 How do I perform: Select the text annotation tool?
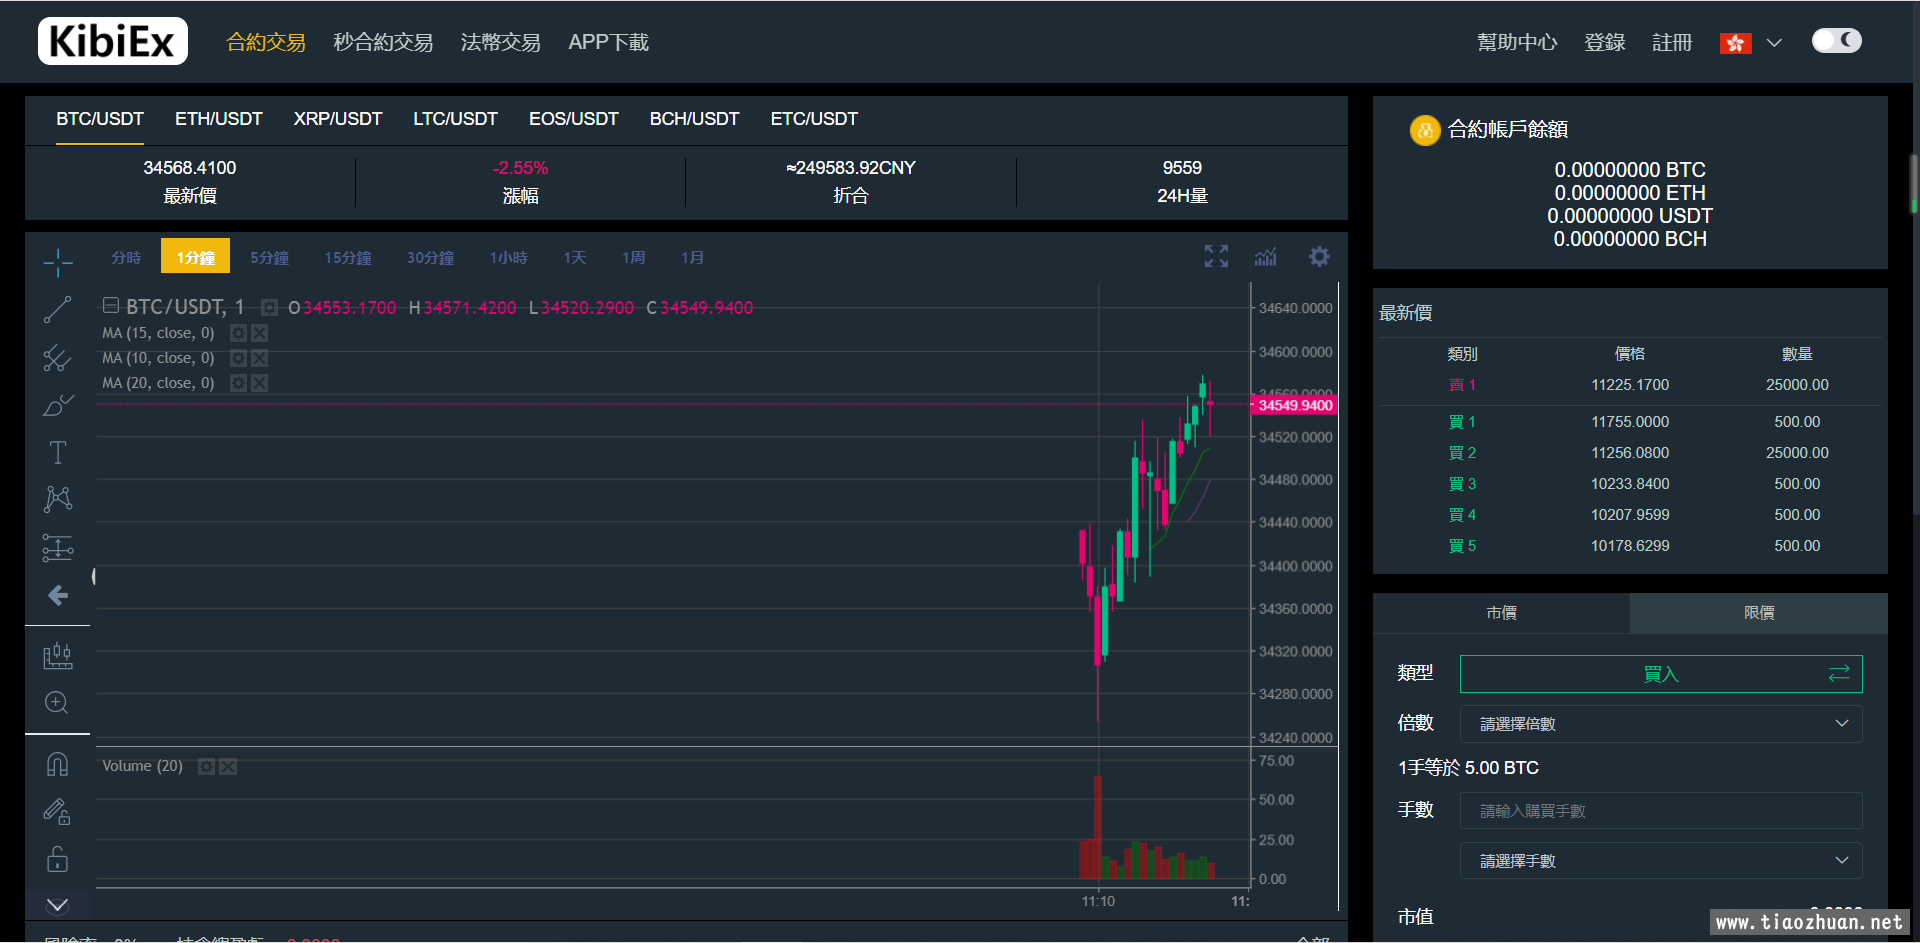tap(58, 453)
